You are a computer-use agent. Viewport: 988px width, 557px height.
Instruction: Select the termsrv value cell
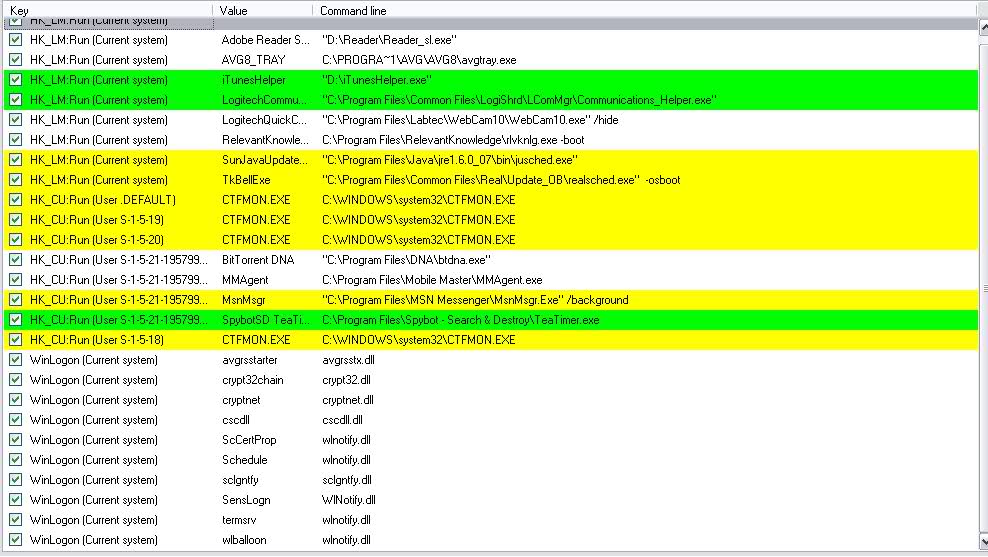(239, 520)
